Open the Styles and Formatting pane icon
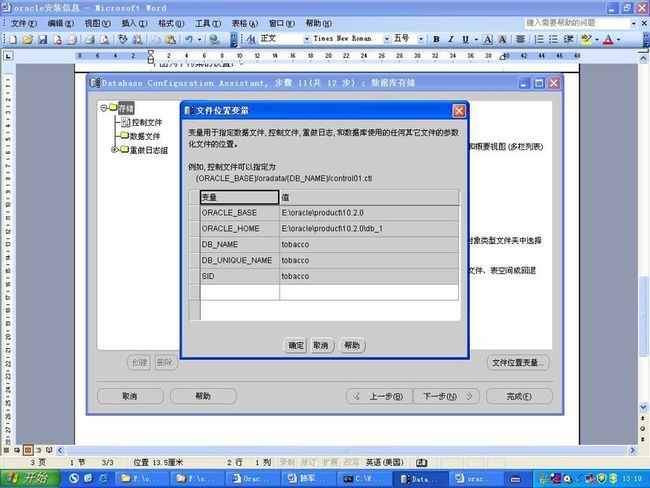This screenshot has width=650, height=488. point(251,39)
